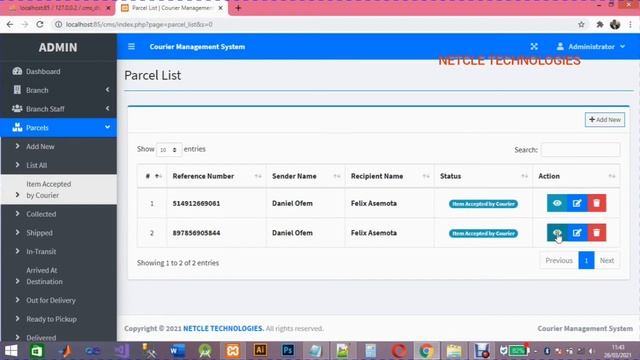The image size is (640, 360).
Task: Click the Add New parcel button
Action: (604, 120)
